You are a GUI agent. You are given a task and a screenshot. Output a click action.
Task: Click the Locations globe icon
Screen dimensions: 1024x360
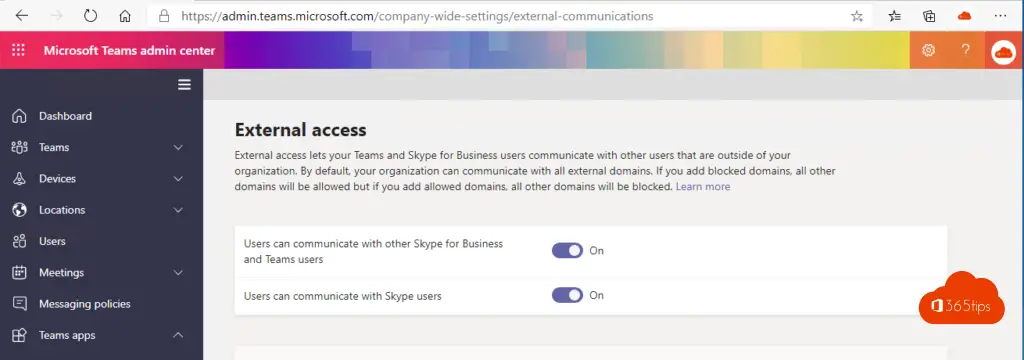tap(20, 210)
